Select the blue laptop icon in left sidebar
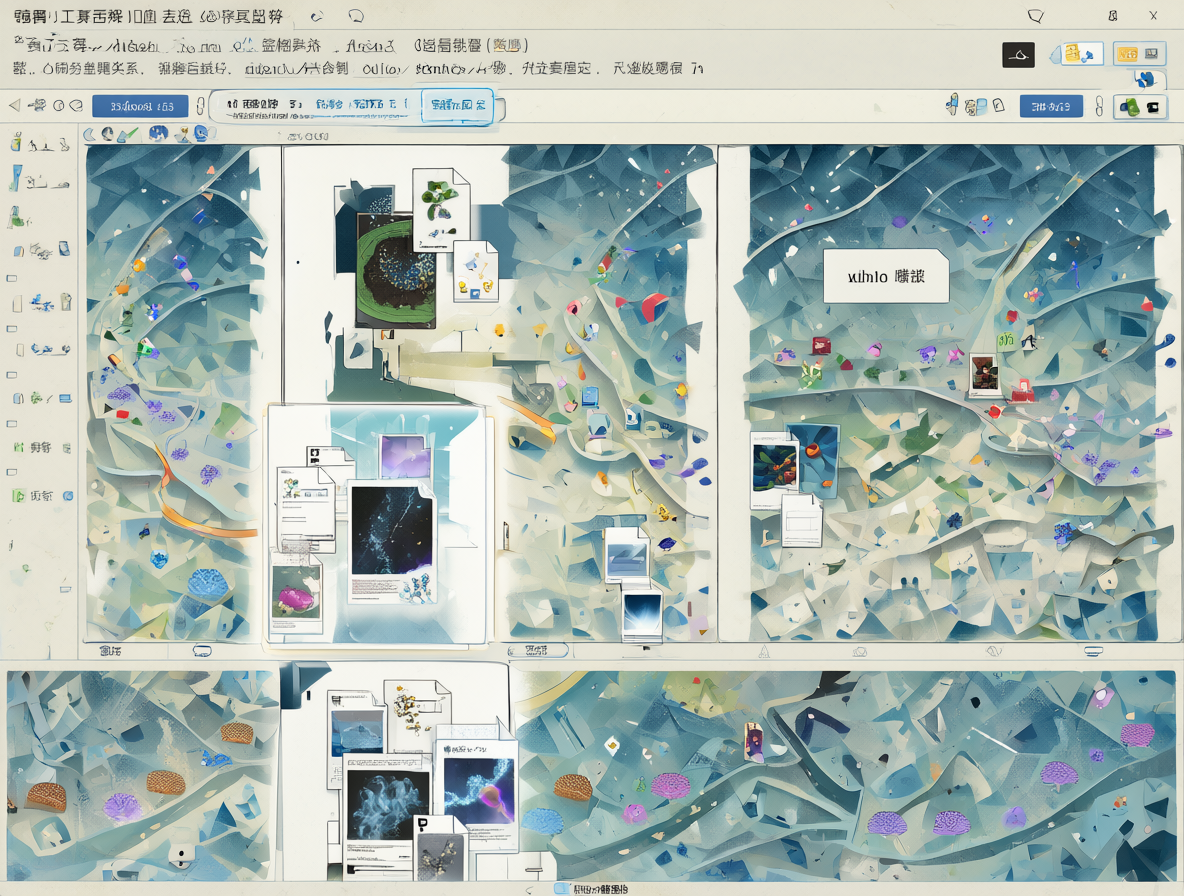Viewport: 1184px width, 896px height. coord(66,398)
